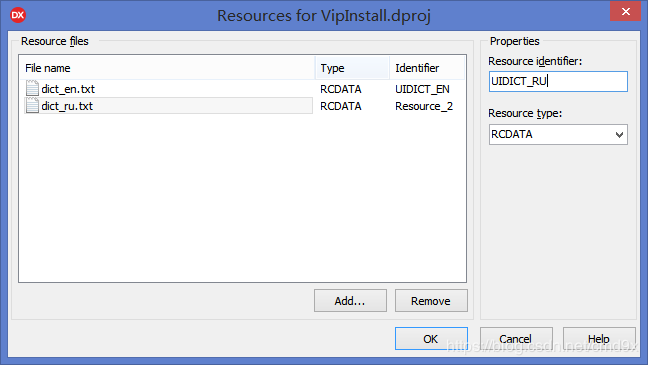648x365 pixels.
Task: Open the Resource type dropdown arrow
Action: point(619,135)
